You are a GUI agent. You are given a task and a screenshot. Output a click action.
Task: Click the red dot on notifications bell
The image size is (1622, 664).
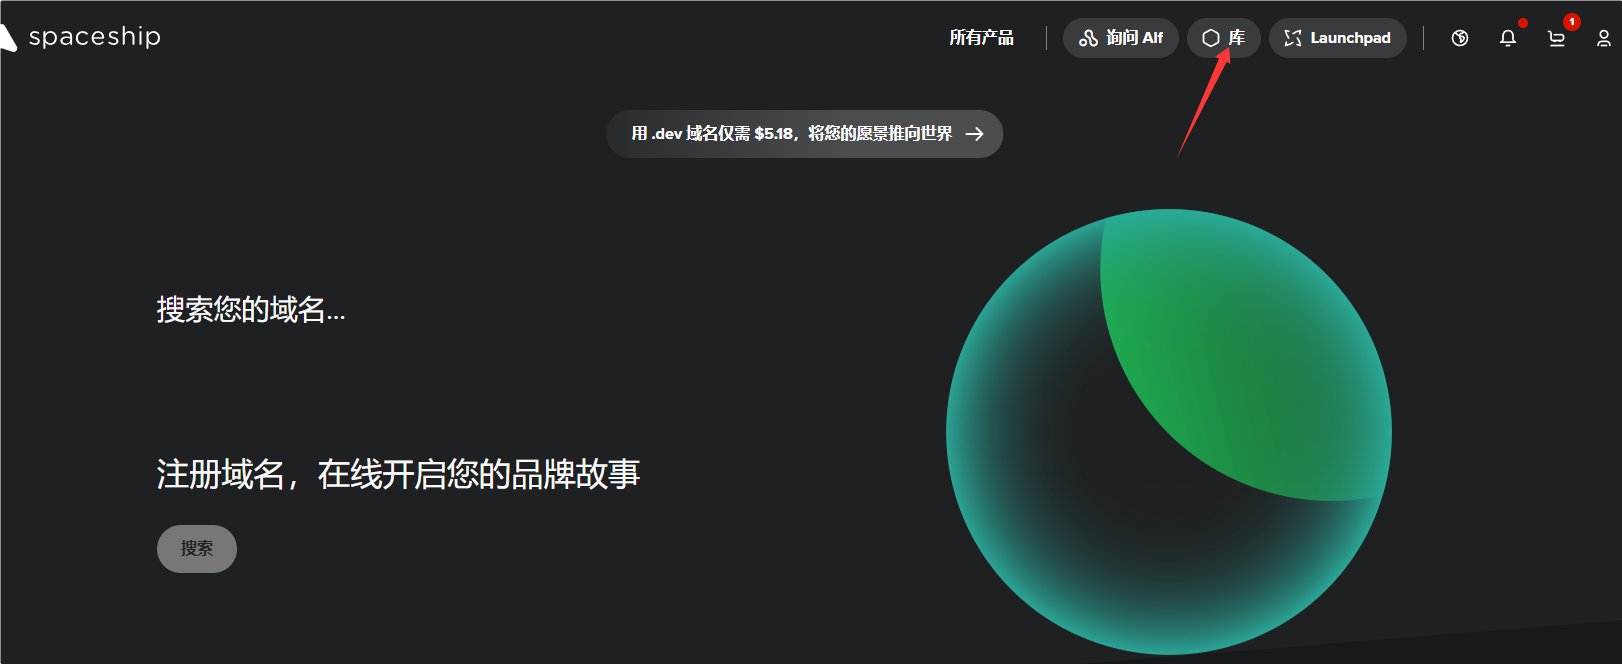click(1522, 23)
